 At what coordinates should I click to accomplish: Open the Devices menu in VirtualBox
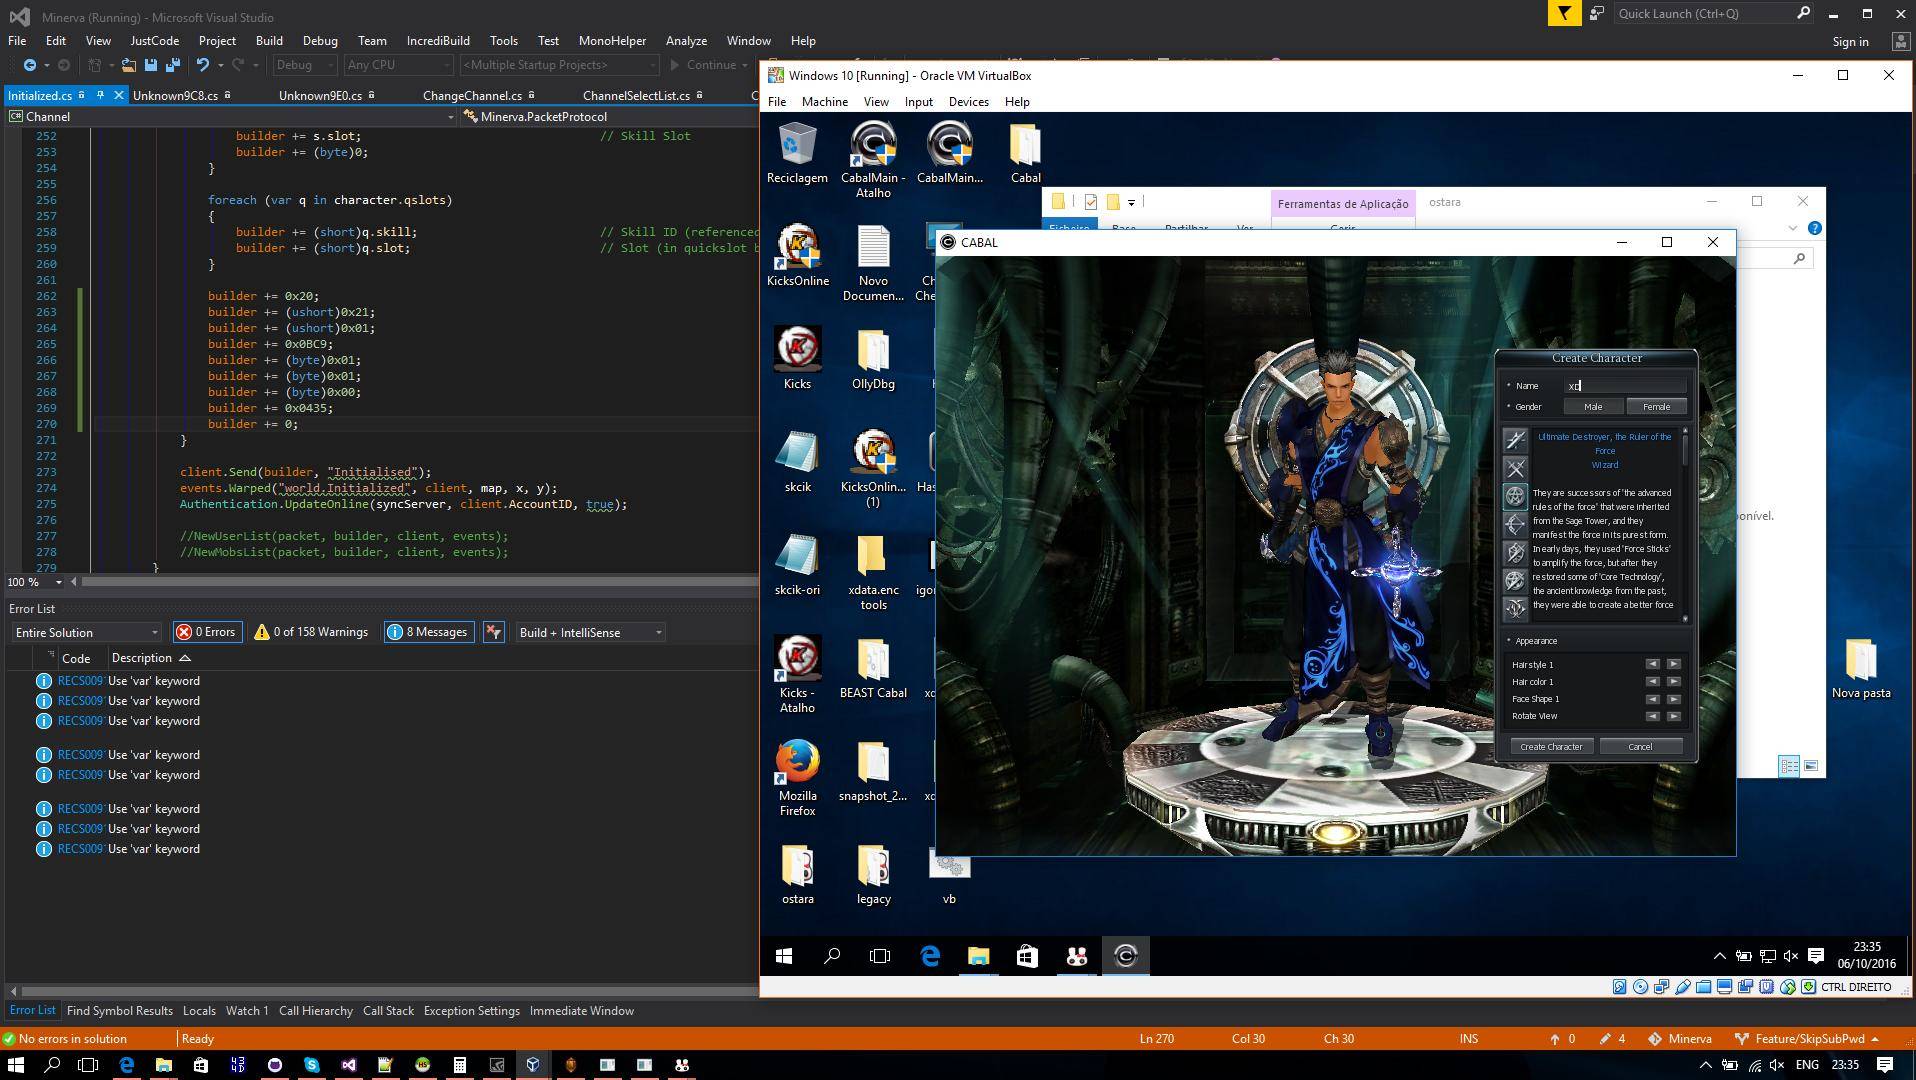pyautogui.click(x=968, y=102)
